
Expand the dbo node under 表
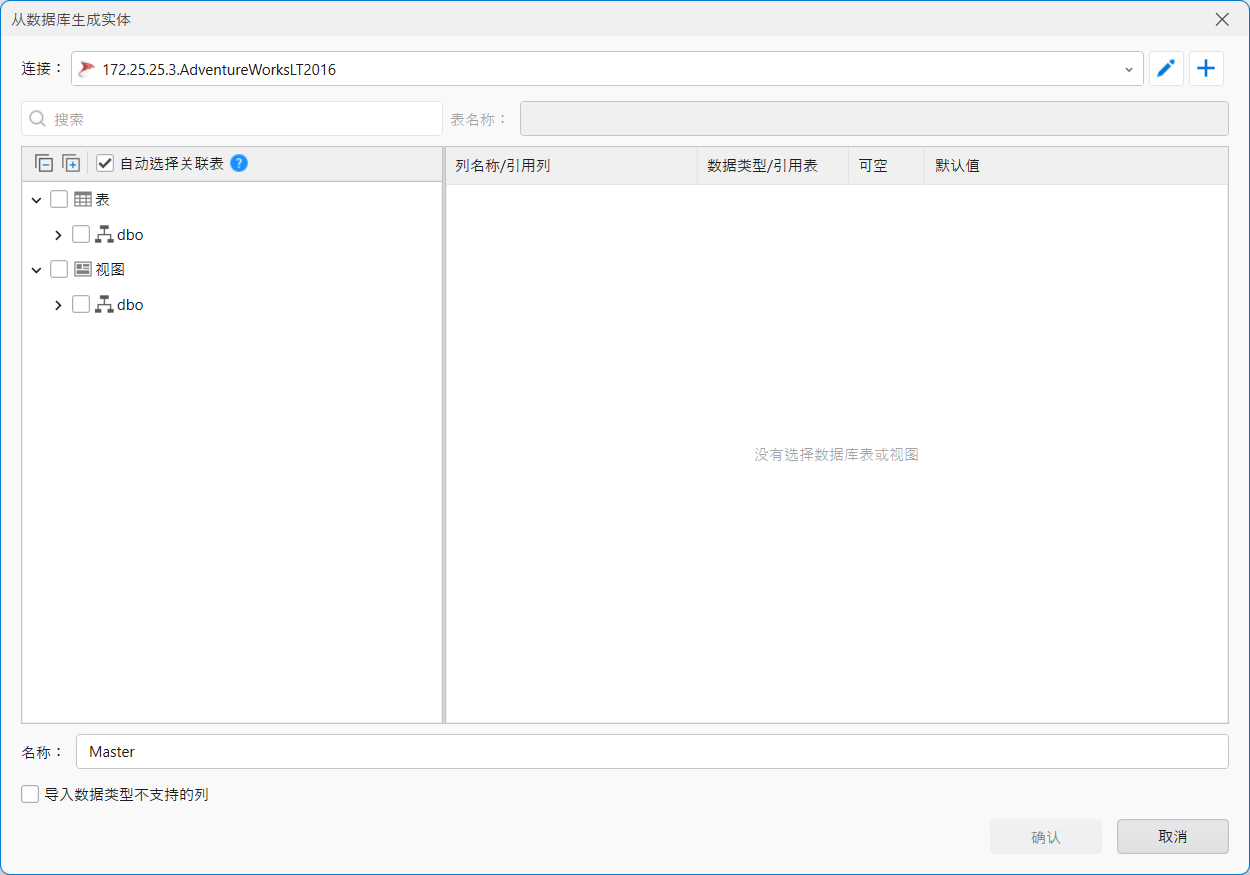pyautogui.click(x=58, y=234)
